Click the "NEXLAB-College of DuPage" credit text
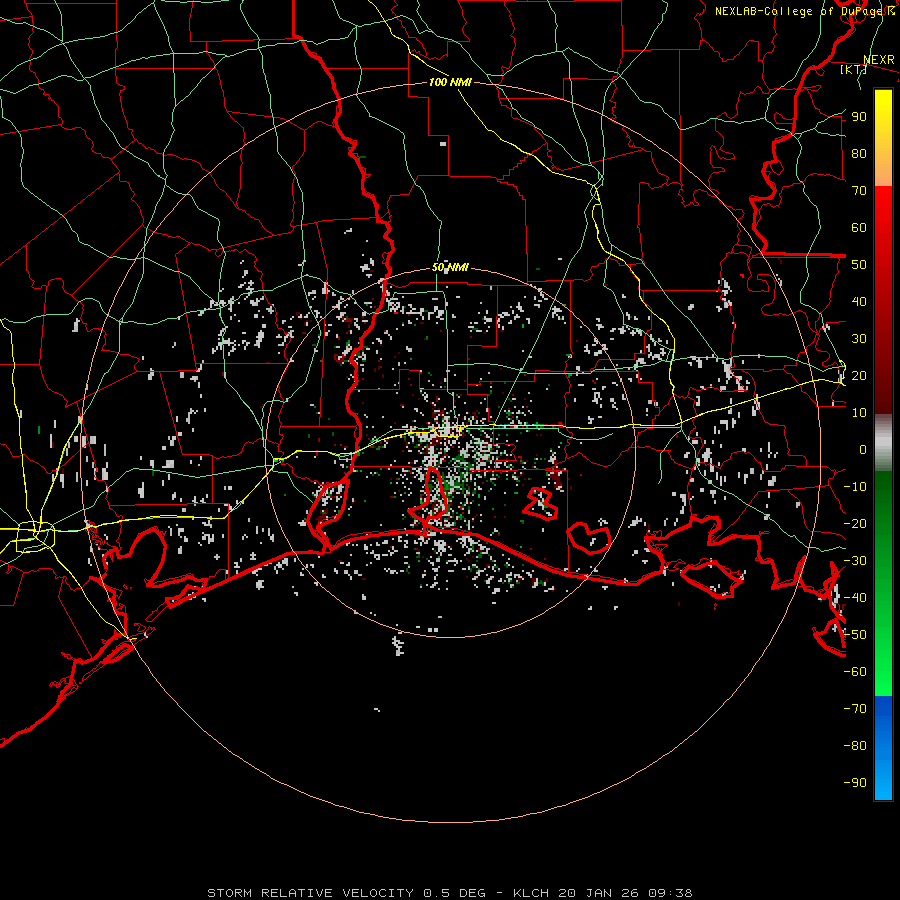The height and width of the screenshot is (900, 900). coord(799,11)
